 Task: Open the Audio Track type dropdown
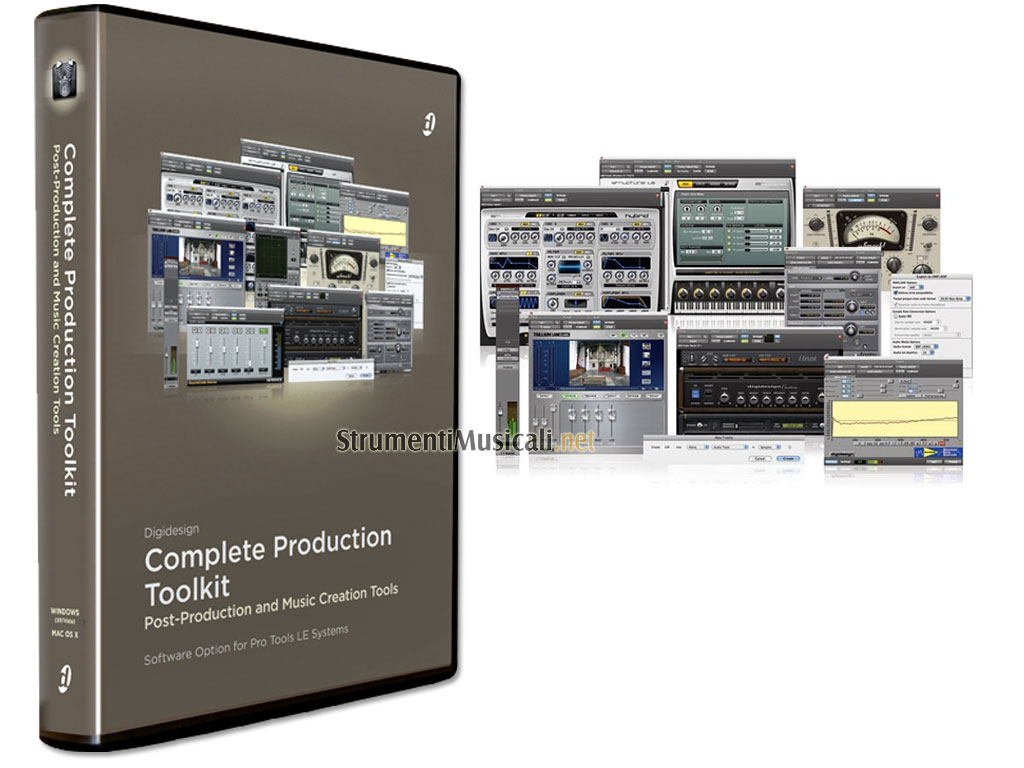(x=728, y=447)
